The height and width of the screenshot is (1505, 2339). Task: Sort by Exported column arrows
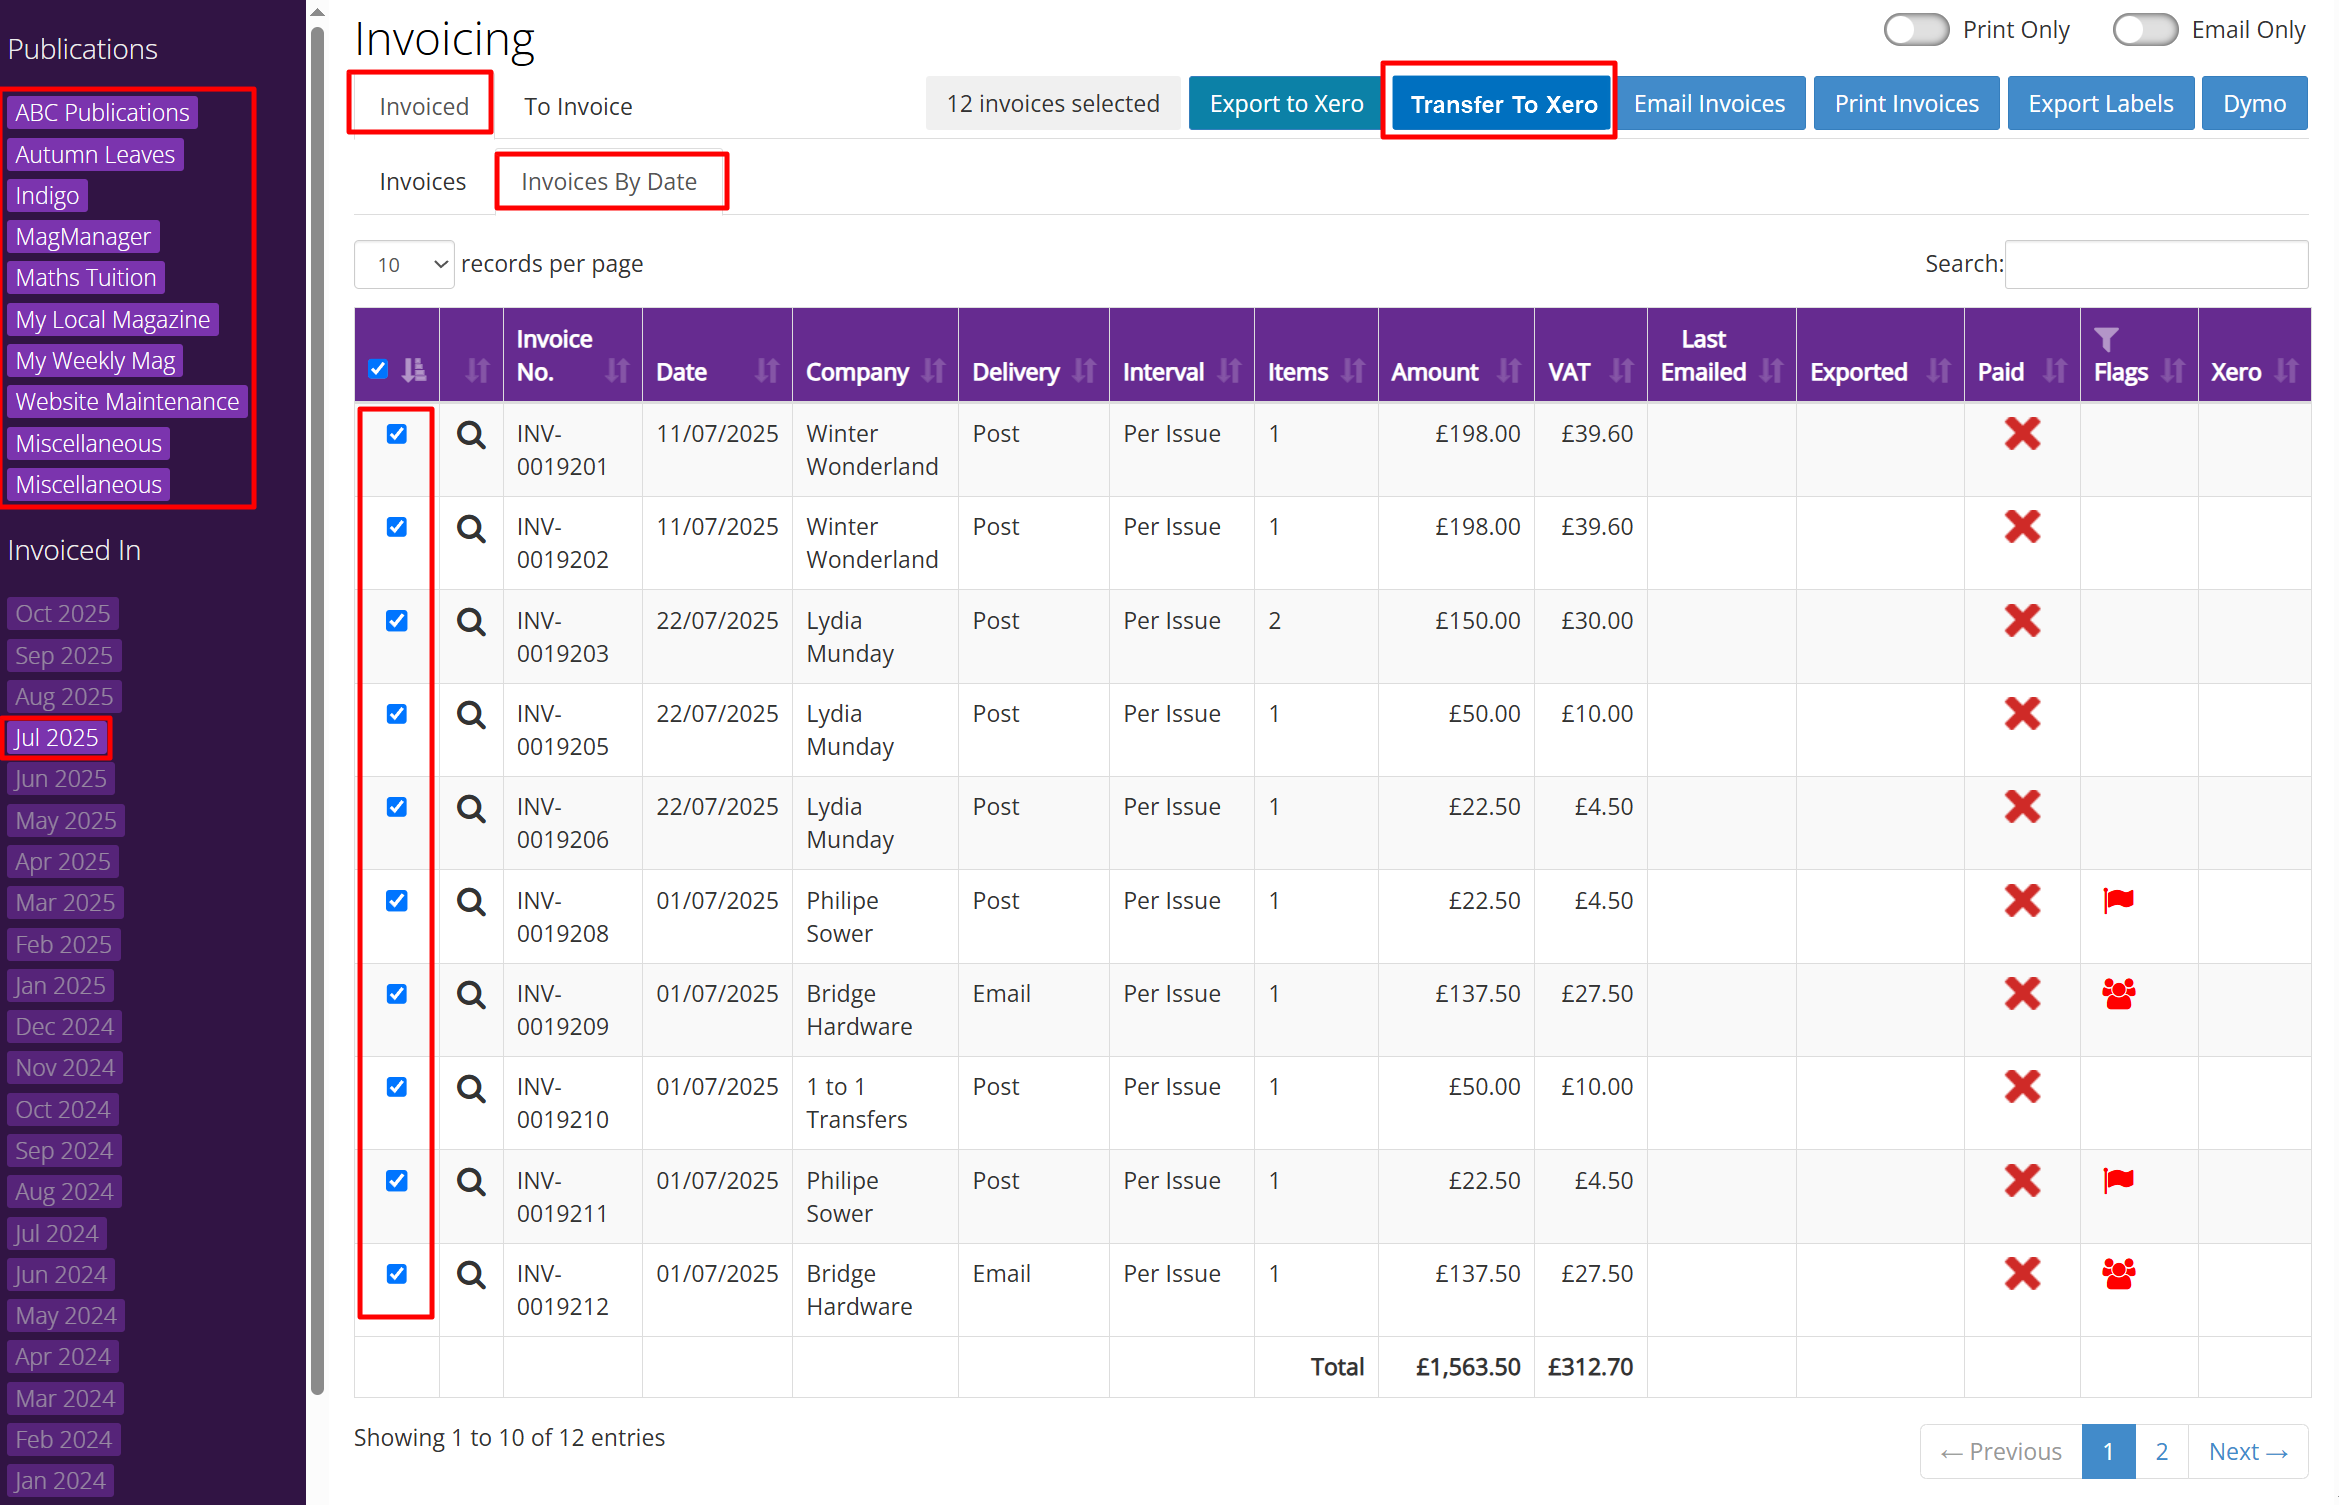click(x=1939, y=371)
